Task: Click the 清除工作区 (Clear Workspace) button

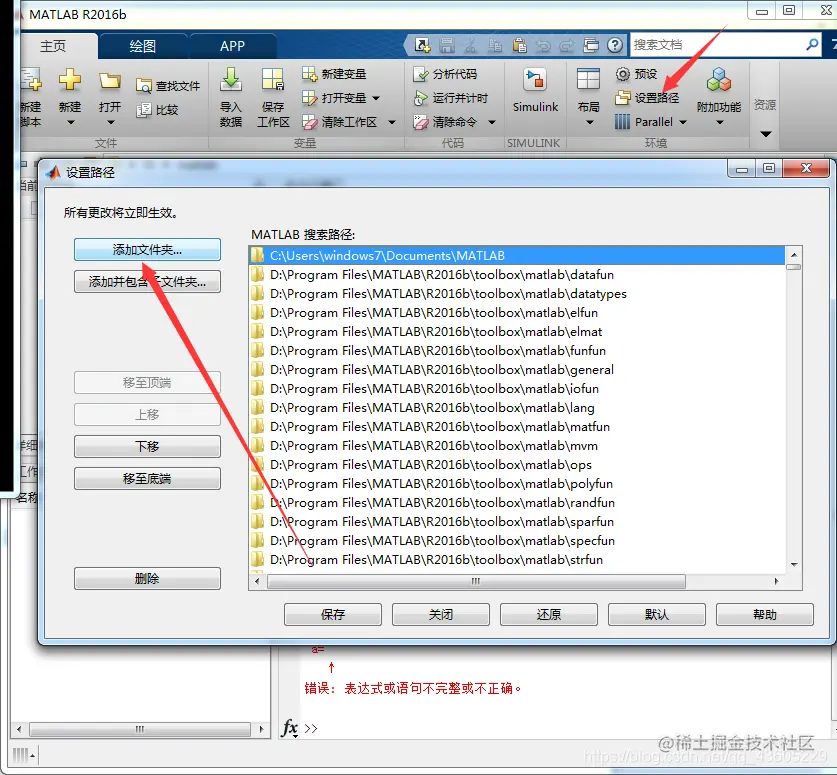Action: point(339,122)
